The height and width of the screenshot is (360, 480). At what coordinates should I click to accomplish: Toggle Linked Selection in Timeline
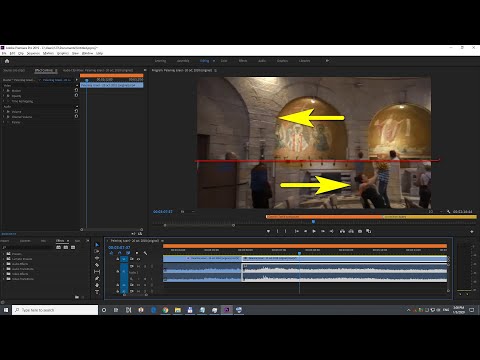[128, 253]
